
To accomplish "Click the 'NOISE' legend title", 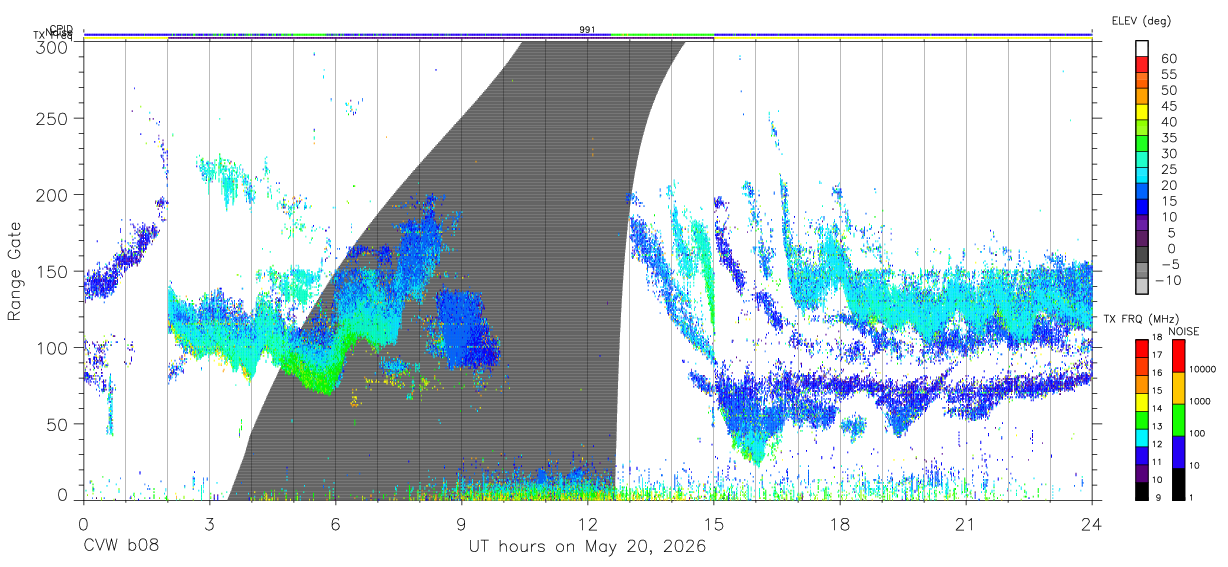I will click(x=1186, y=331).
